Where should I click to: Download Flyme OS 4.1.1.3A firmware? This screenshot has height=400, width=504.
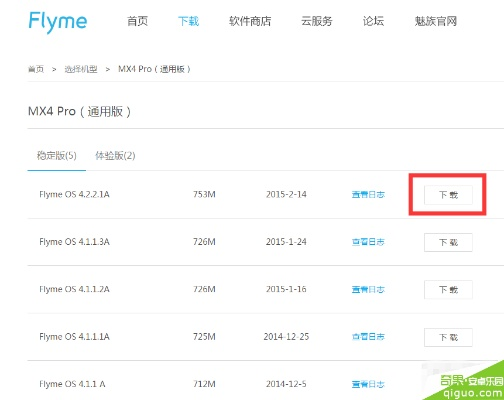(448, 242)
